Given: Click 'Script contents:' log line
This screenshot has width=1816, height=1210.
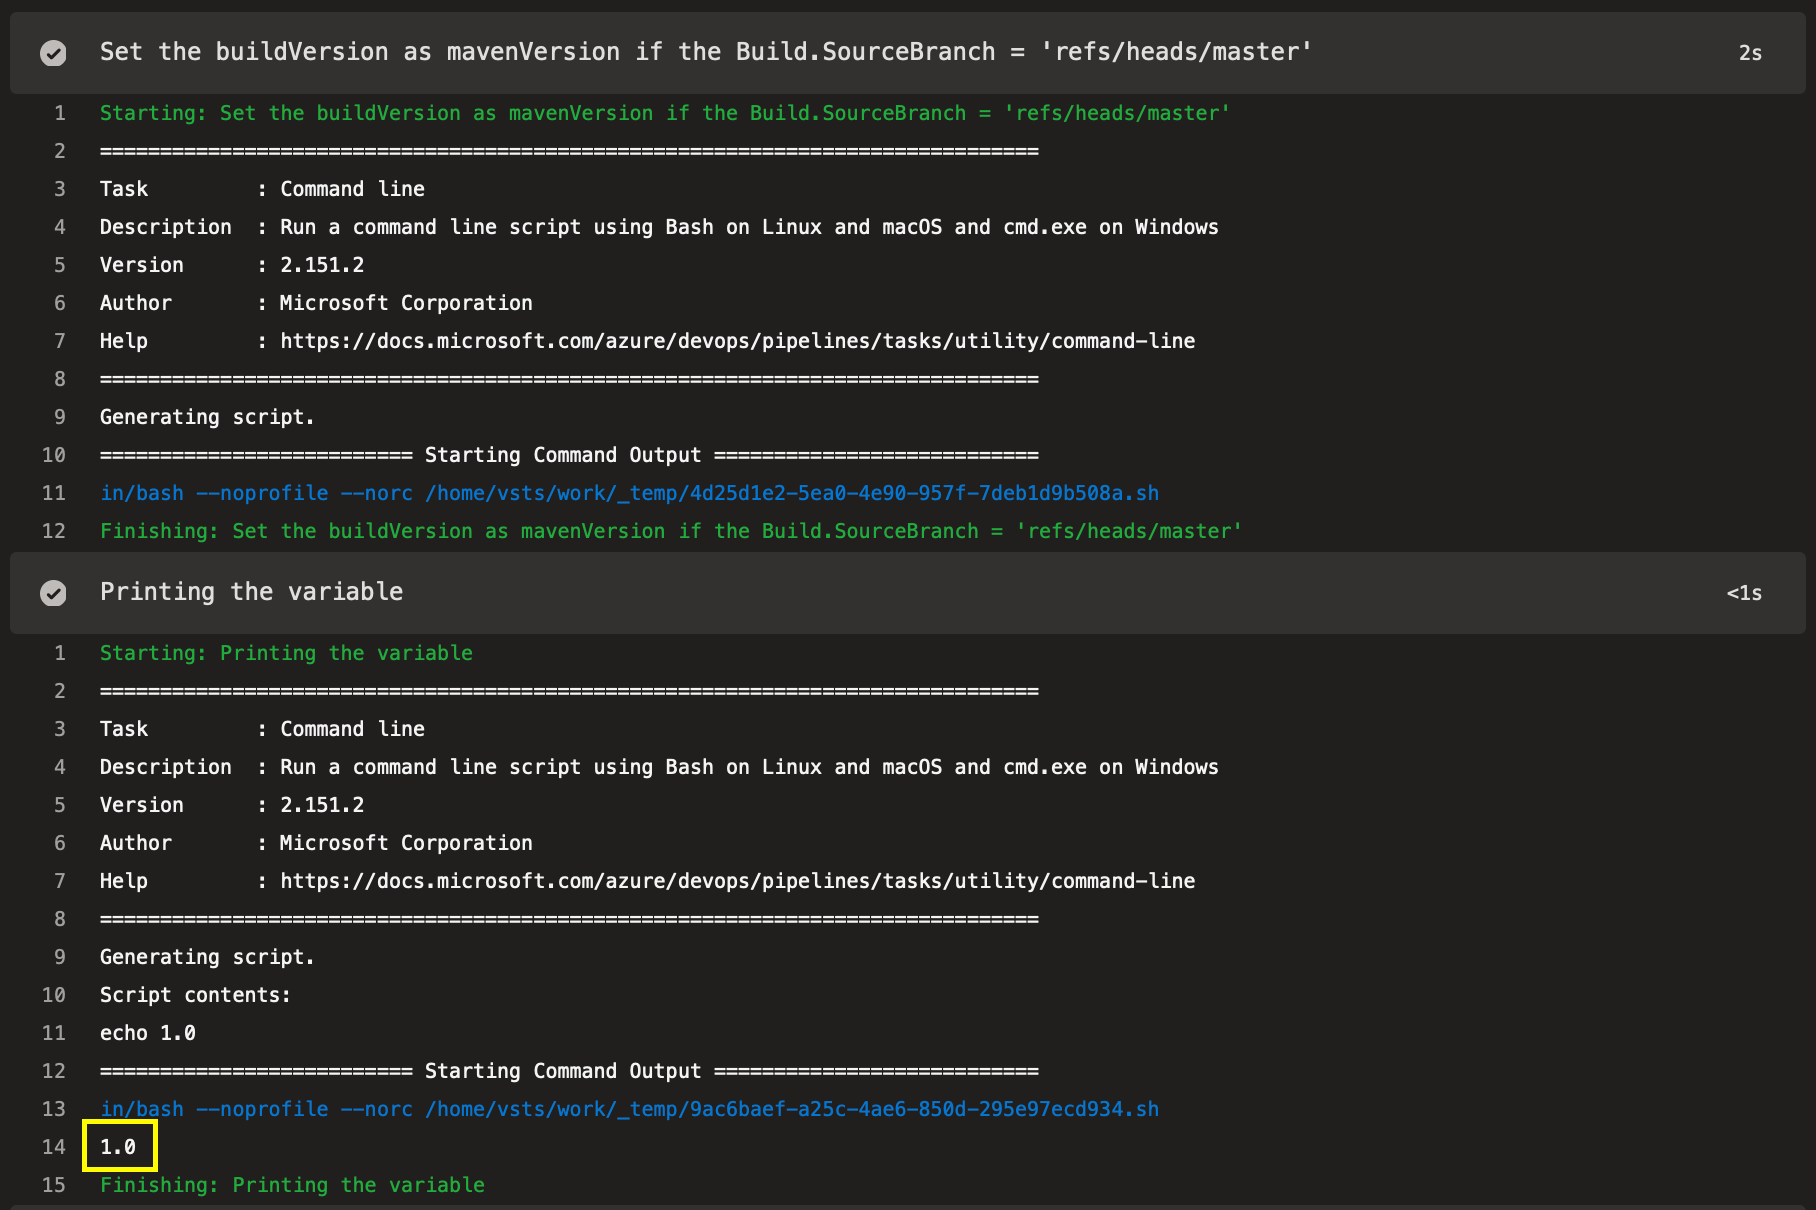Looking at the screenshot, I should click(x=195, y=995).
